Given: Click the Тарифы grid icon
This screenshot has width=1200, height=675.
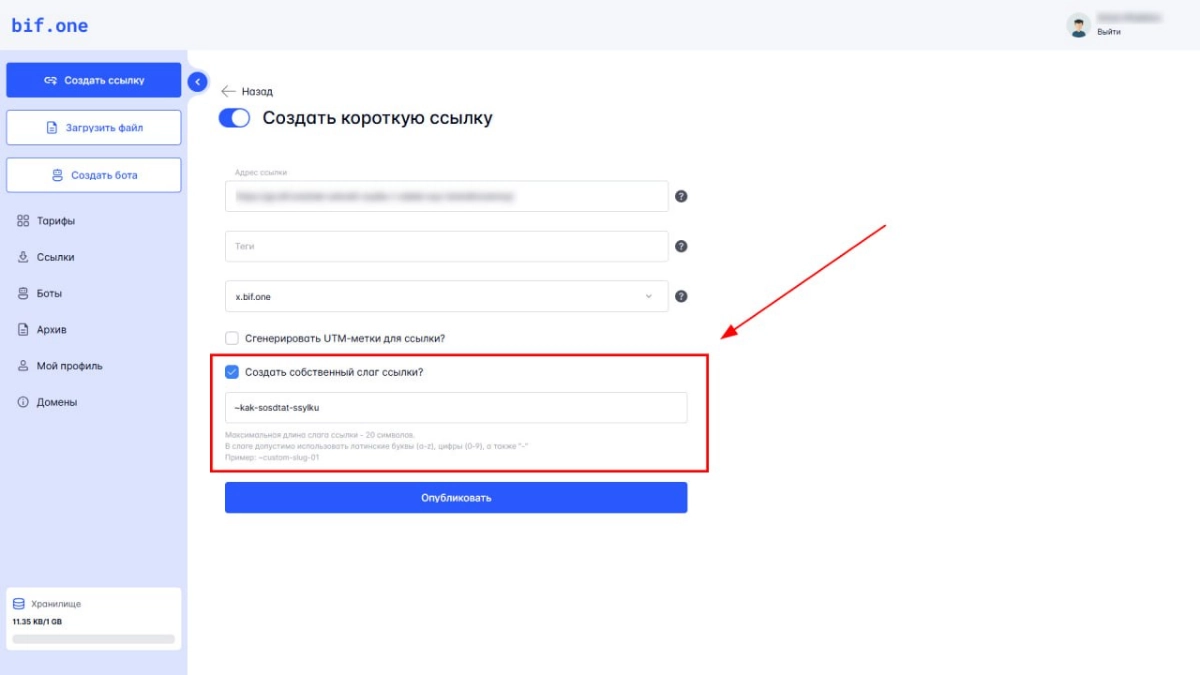Looking at the screenshot, I should coord(23,221).
